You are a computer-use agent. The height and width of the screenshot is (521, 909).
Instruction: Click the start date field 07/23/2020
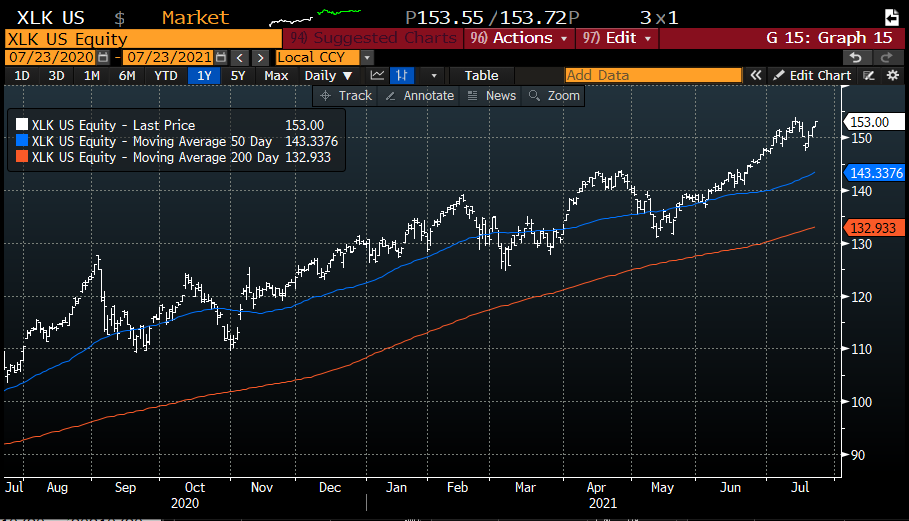tap(51, 57)
